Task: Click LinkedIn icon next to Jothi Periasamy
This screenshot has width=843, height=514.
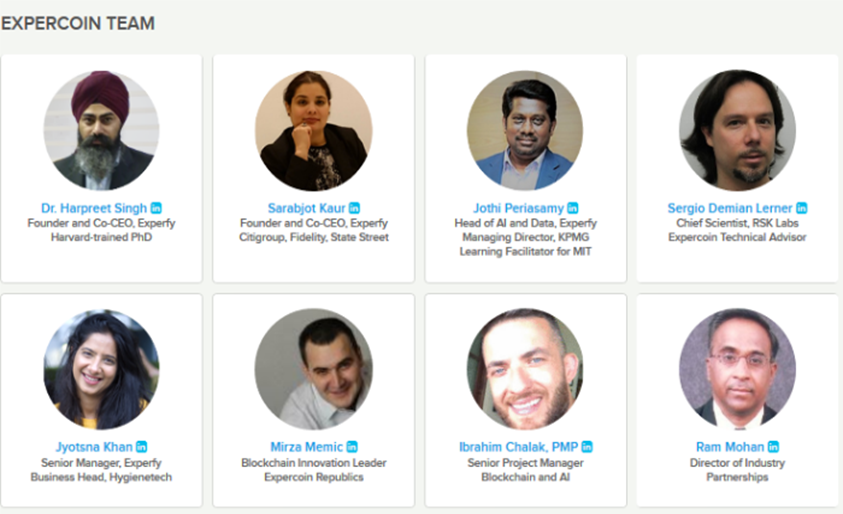Action: point(573,208)
